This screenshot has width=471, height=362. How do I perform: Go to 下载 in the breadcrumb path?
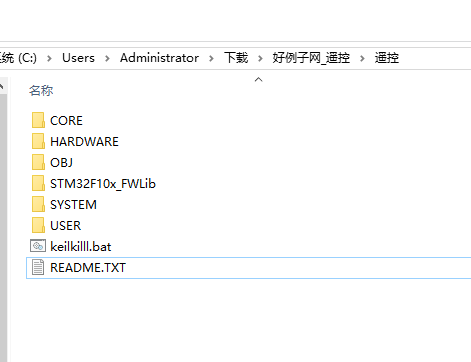coord(236,58)
